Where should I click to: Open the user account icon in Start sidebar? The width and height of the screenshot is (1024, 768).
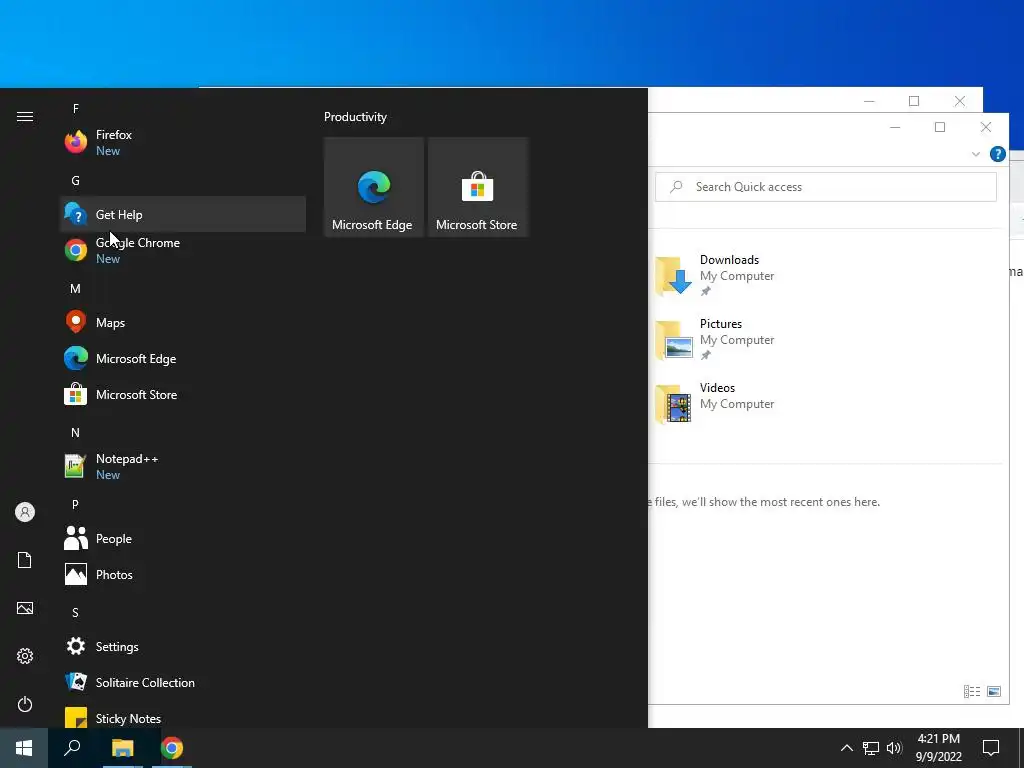[25, 512]
